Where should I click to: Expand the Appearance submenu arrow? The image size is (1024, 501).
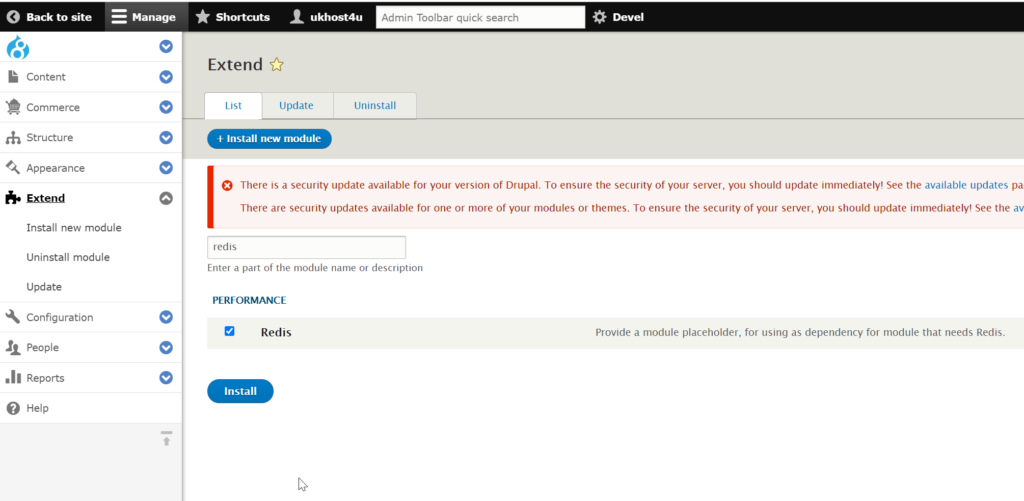tap(166, 168)
